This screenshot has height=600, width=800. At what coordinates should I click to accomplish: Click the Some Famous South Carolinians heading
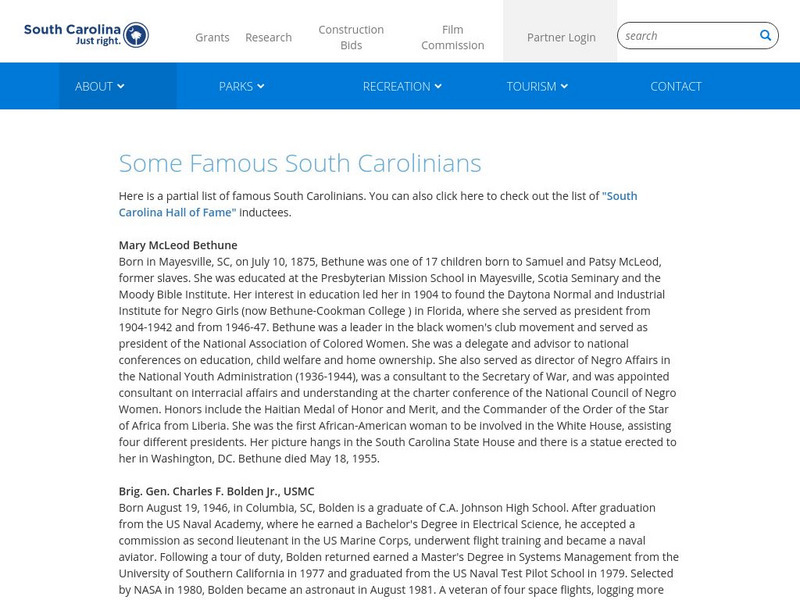point(299,162)
